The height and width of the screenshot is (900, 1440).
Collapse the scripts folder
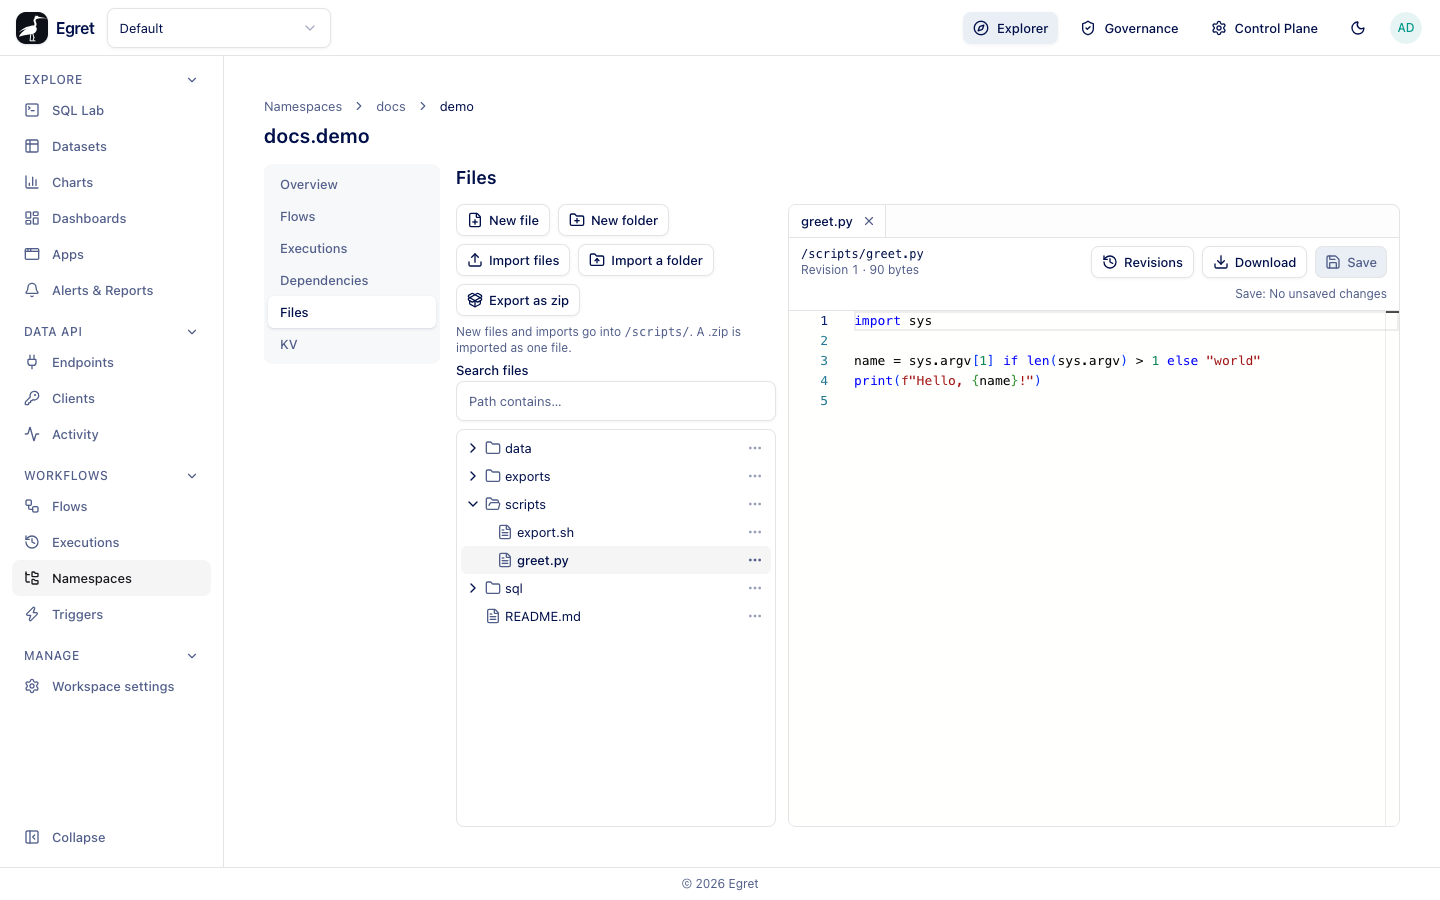(473, 504)
